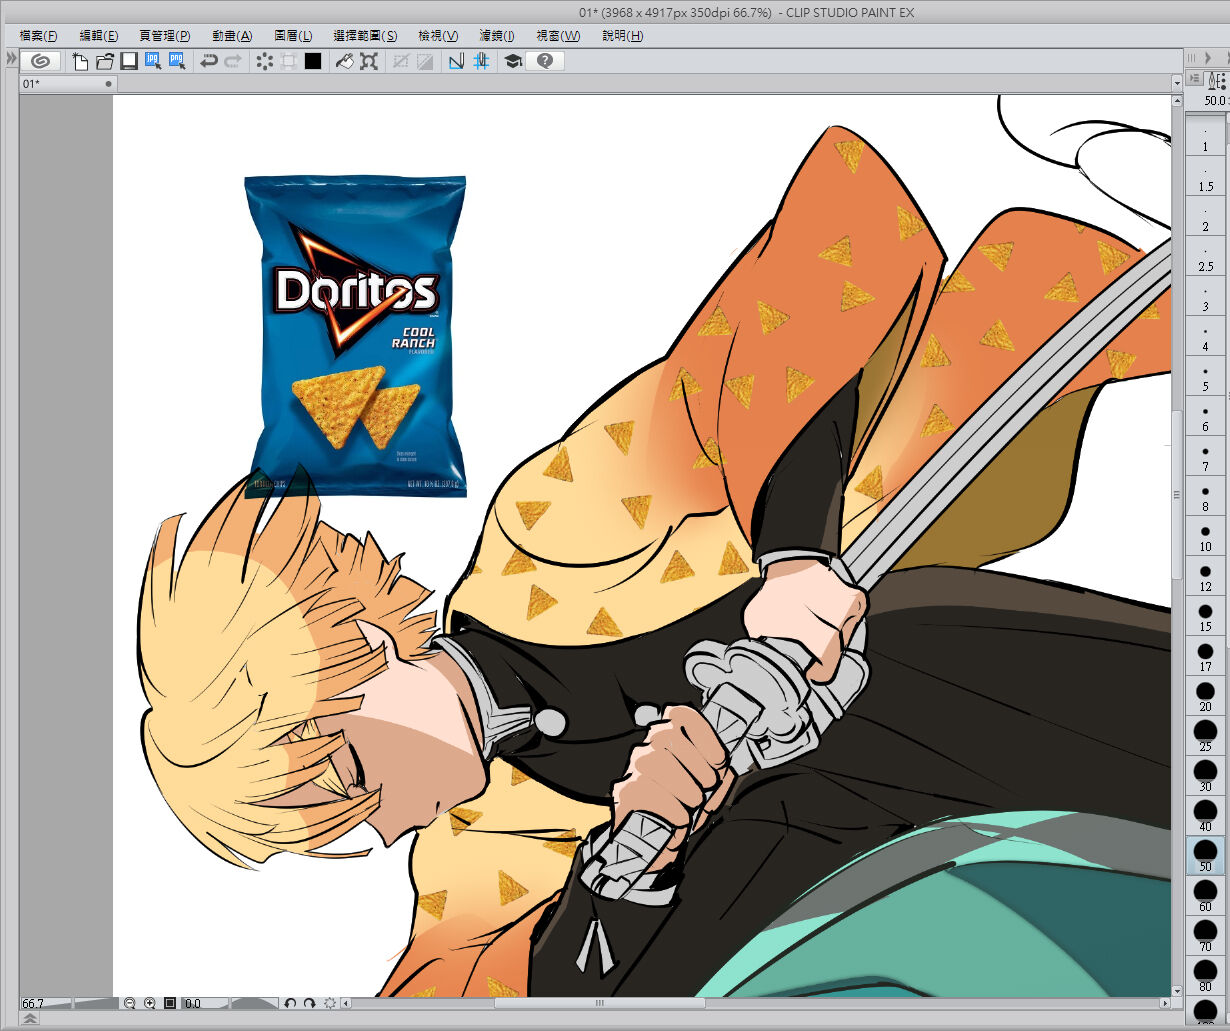Zoom out using the minus magnifier
The image size is (1230, 1031).
pyautogui.click(x=130, y=1003)
